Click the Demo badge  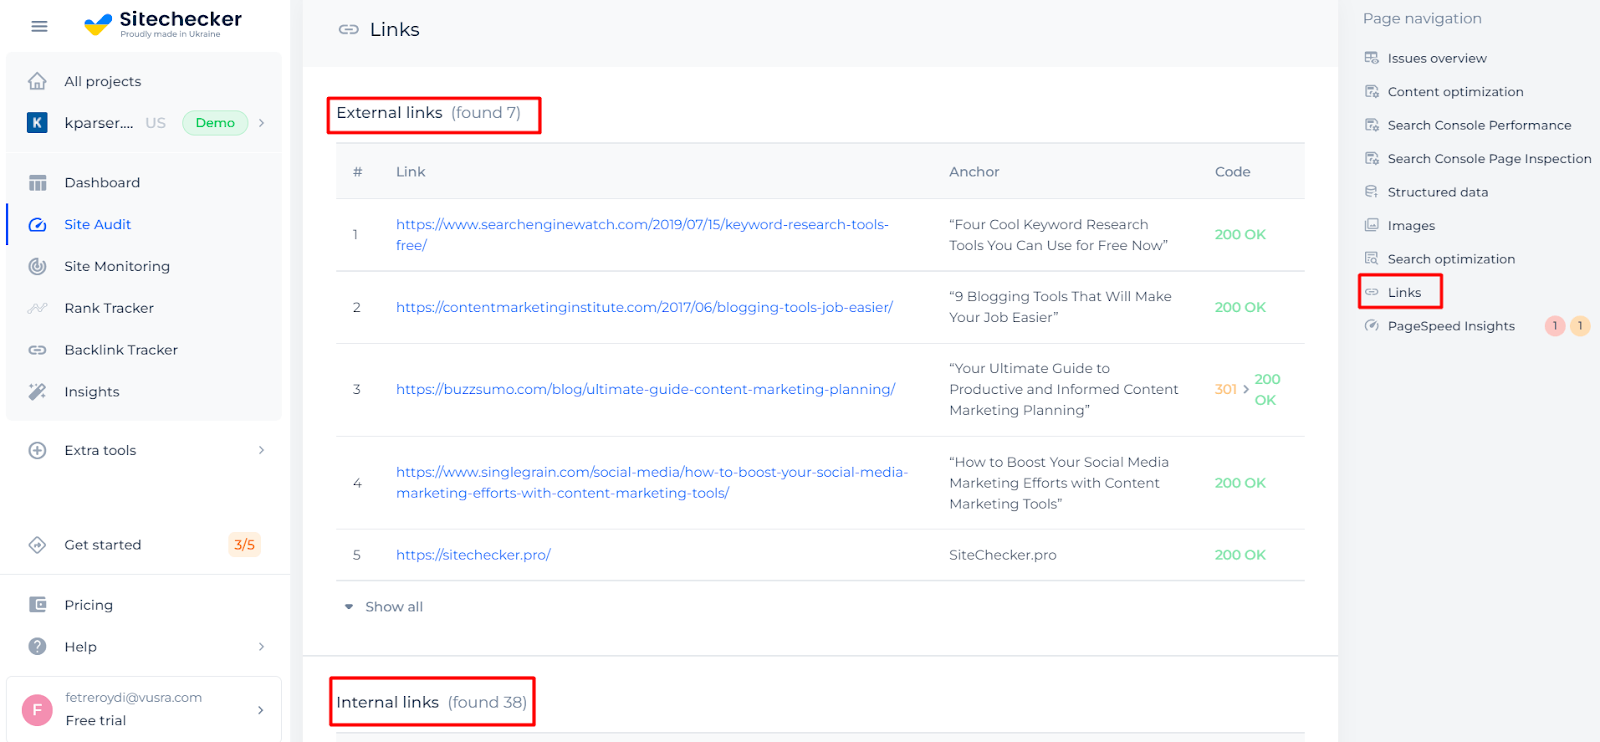point(215,123)
